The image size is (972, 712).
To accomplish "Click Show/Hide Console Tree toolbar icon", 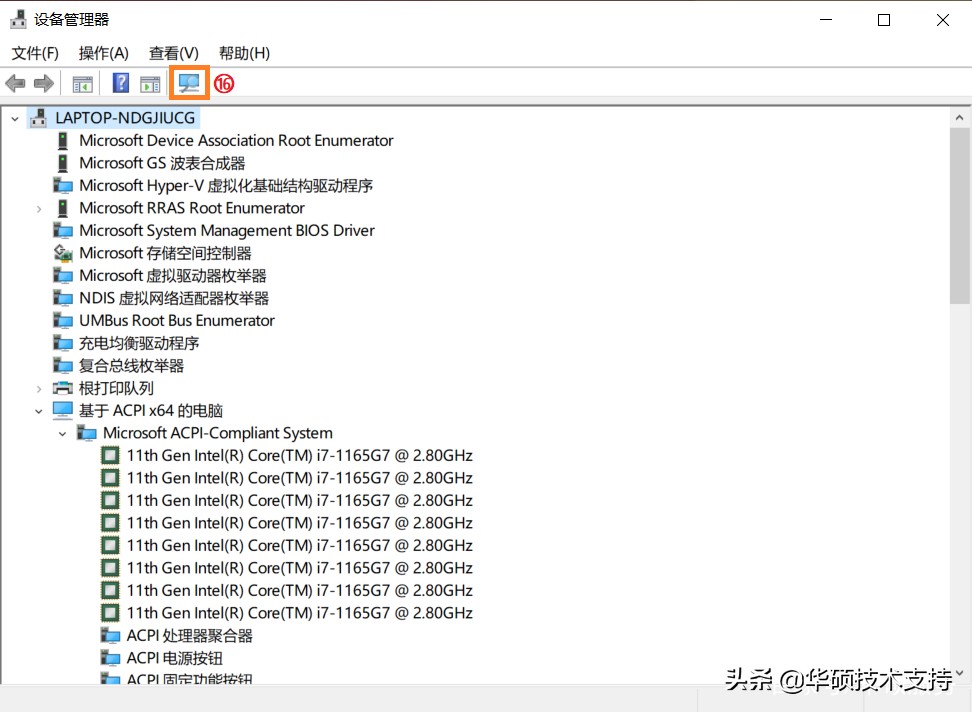I will [82, 84].
